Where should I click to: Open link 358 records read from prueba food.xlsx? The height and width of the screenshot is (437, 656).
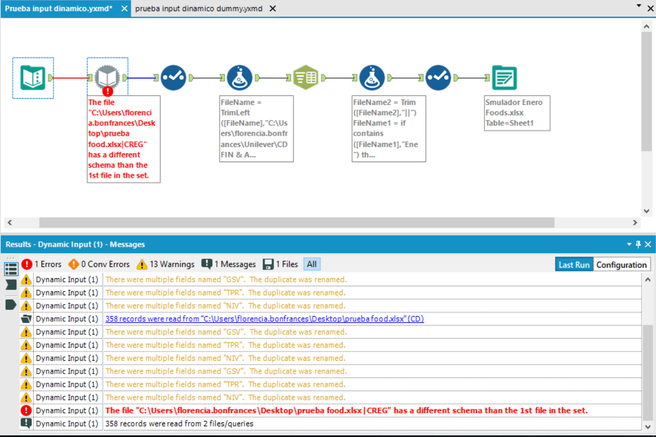264,319
